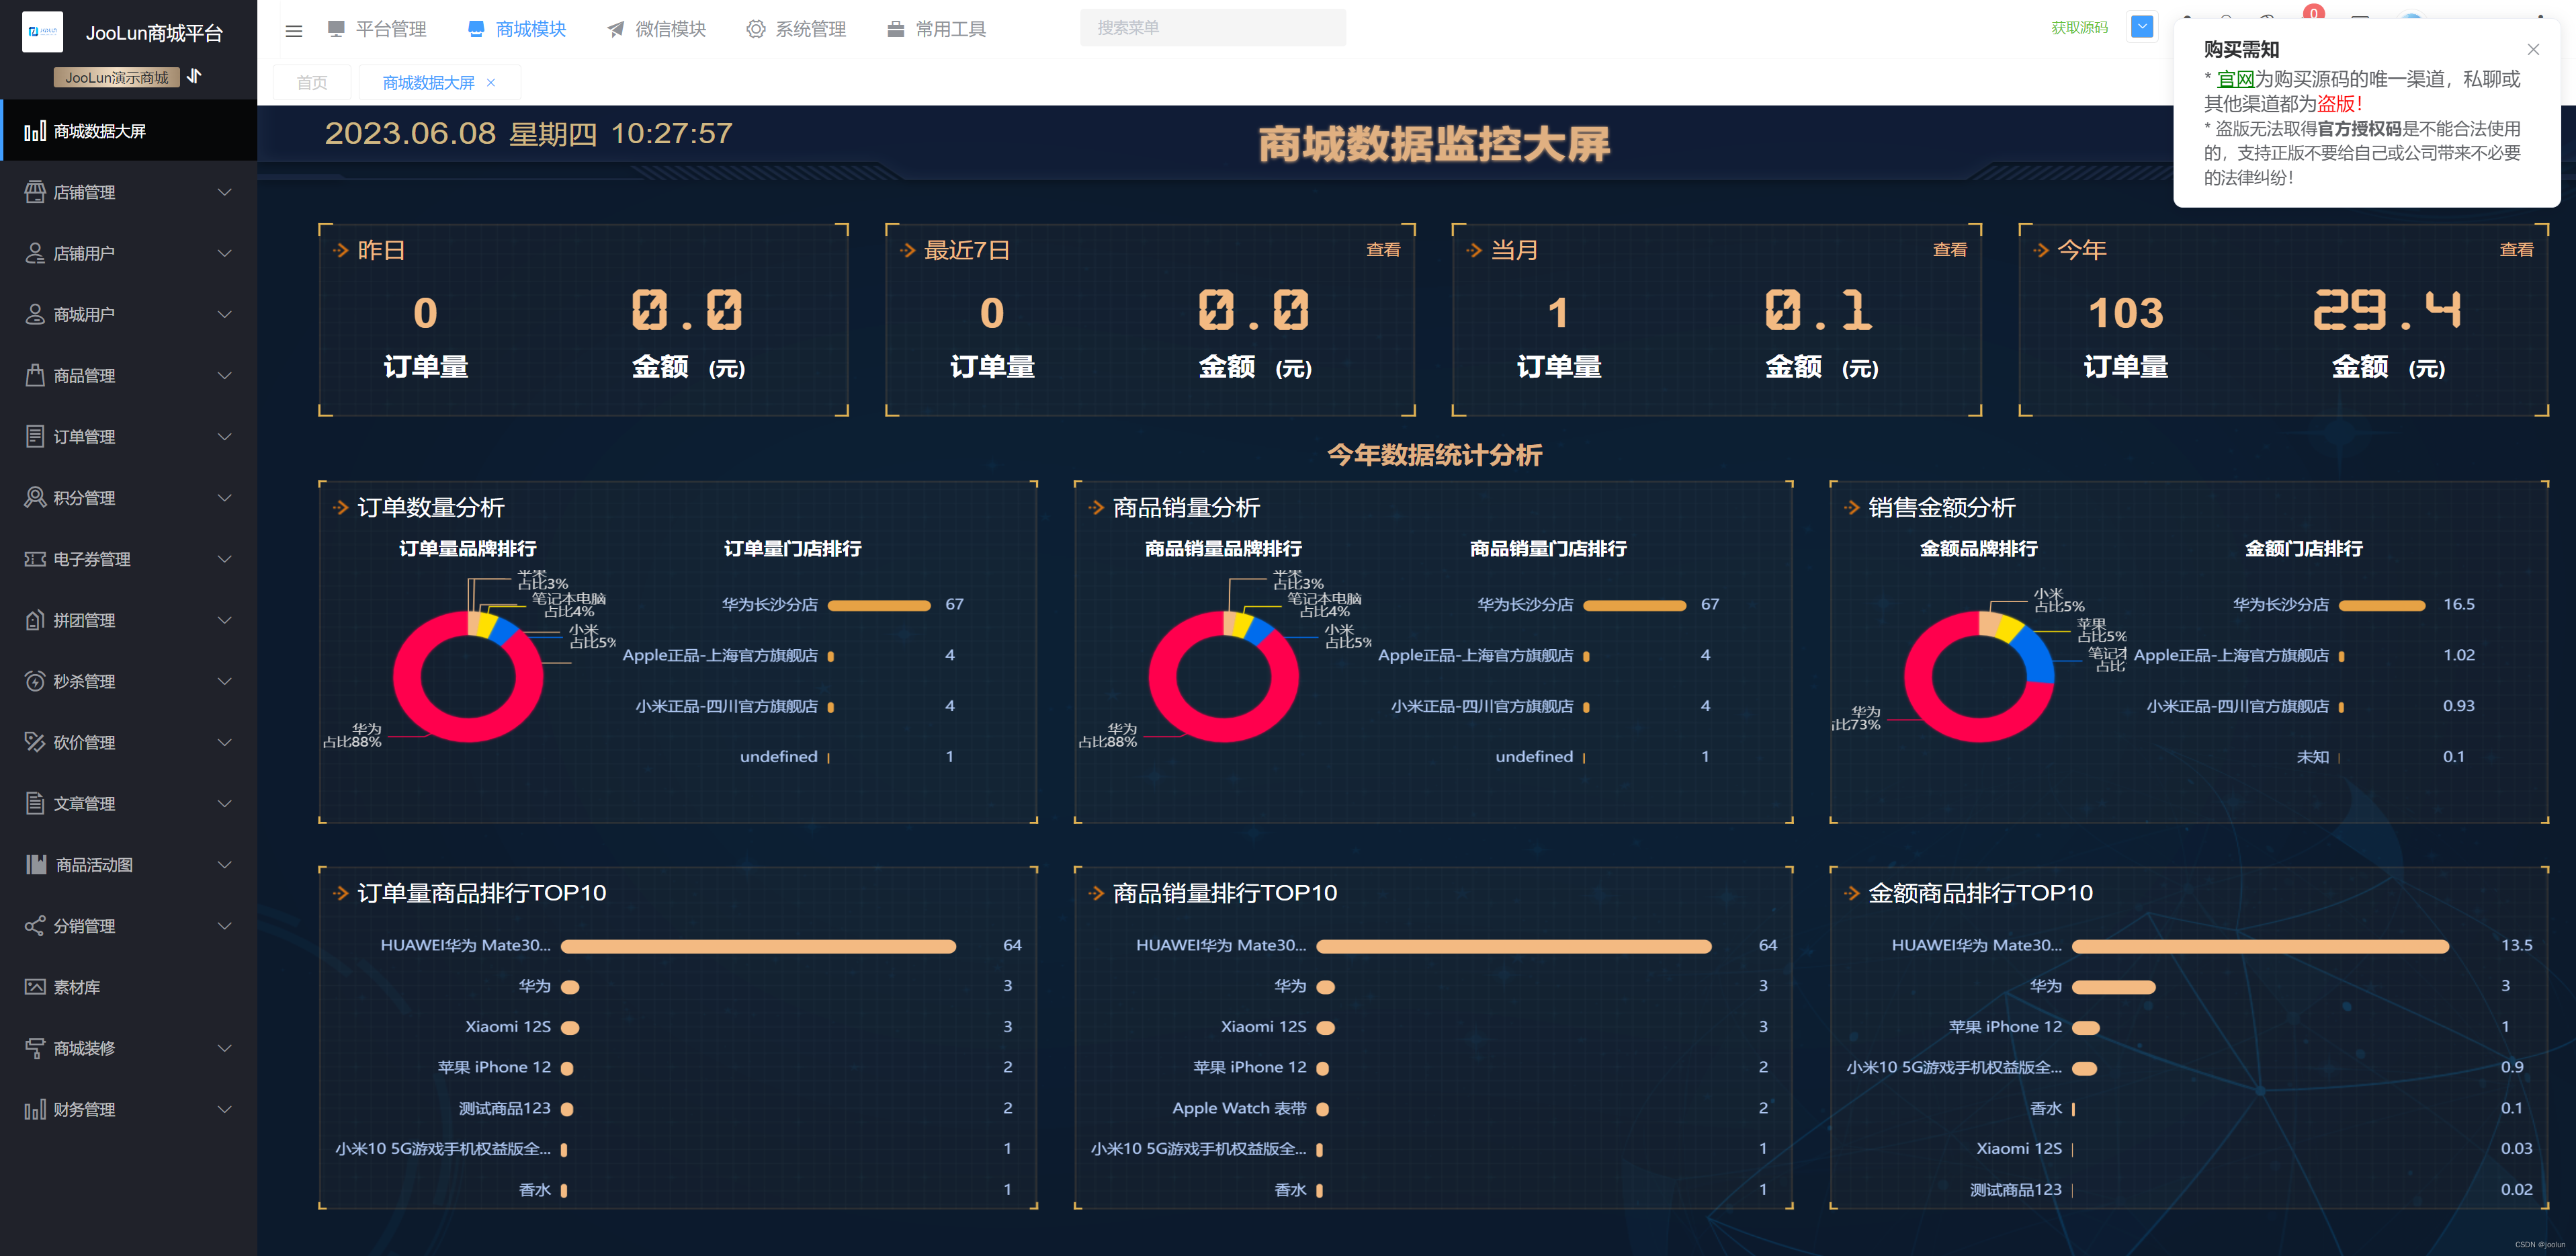Close the 商城数据大屏 tab
The width and height of the screenshot is (2576, 1256).
point(491,83)
